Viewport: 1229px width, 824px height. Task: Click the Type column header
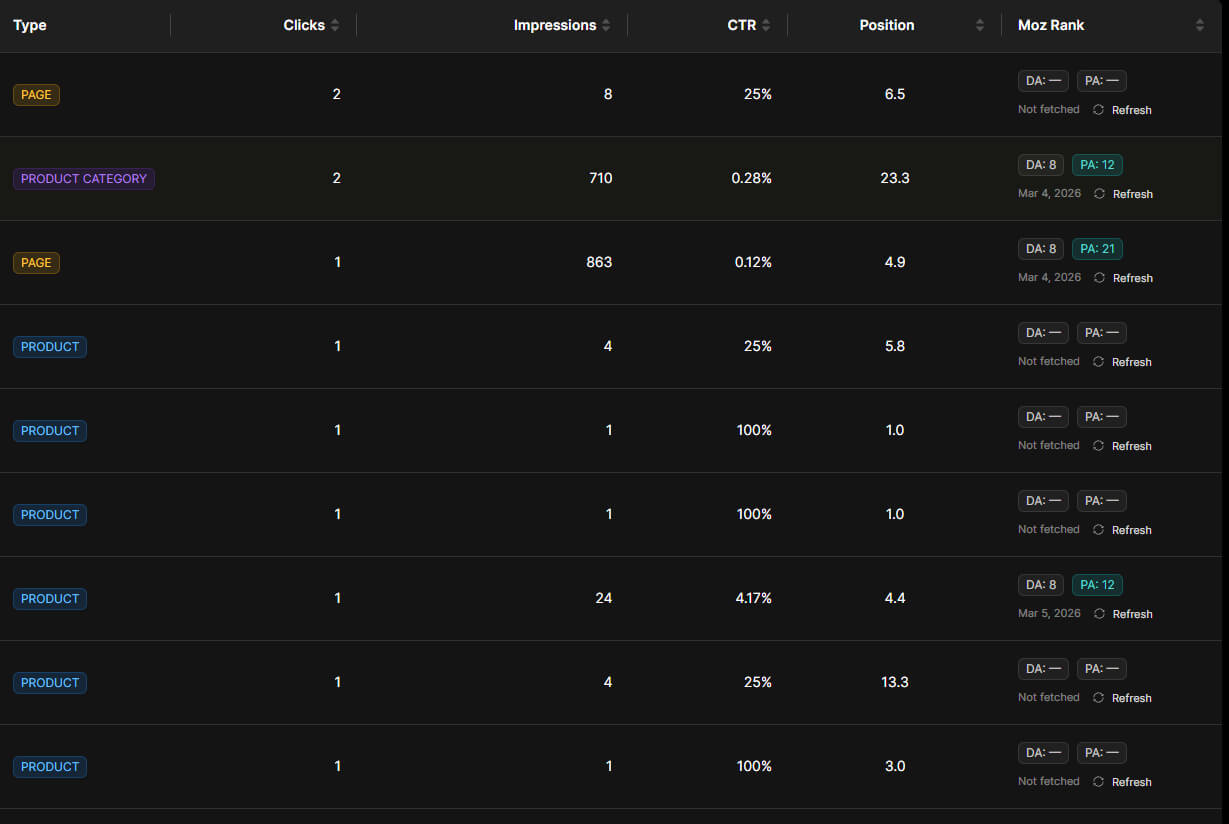[x=30, y=26]
